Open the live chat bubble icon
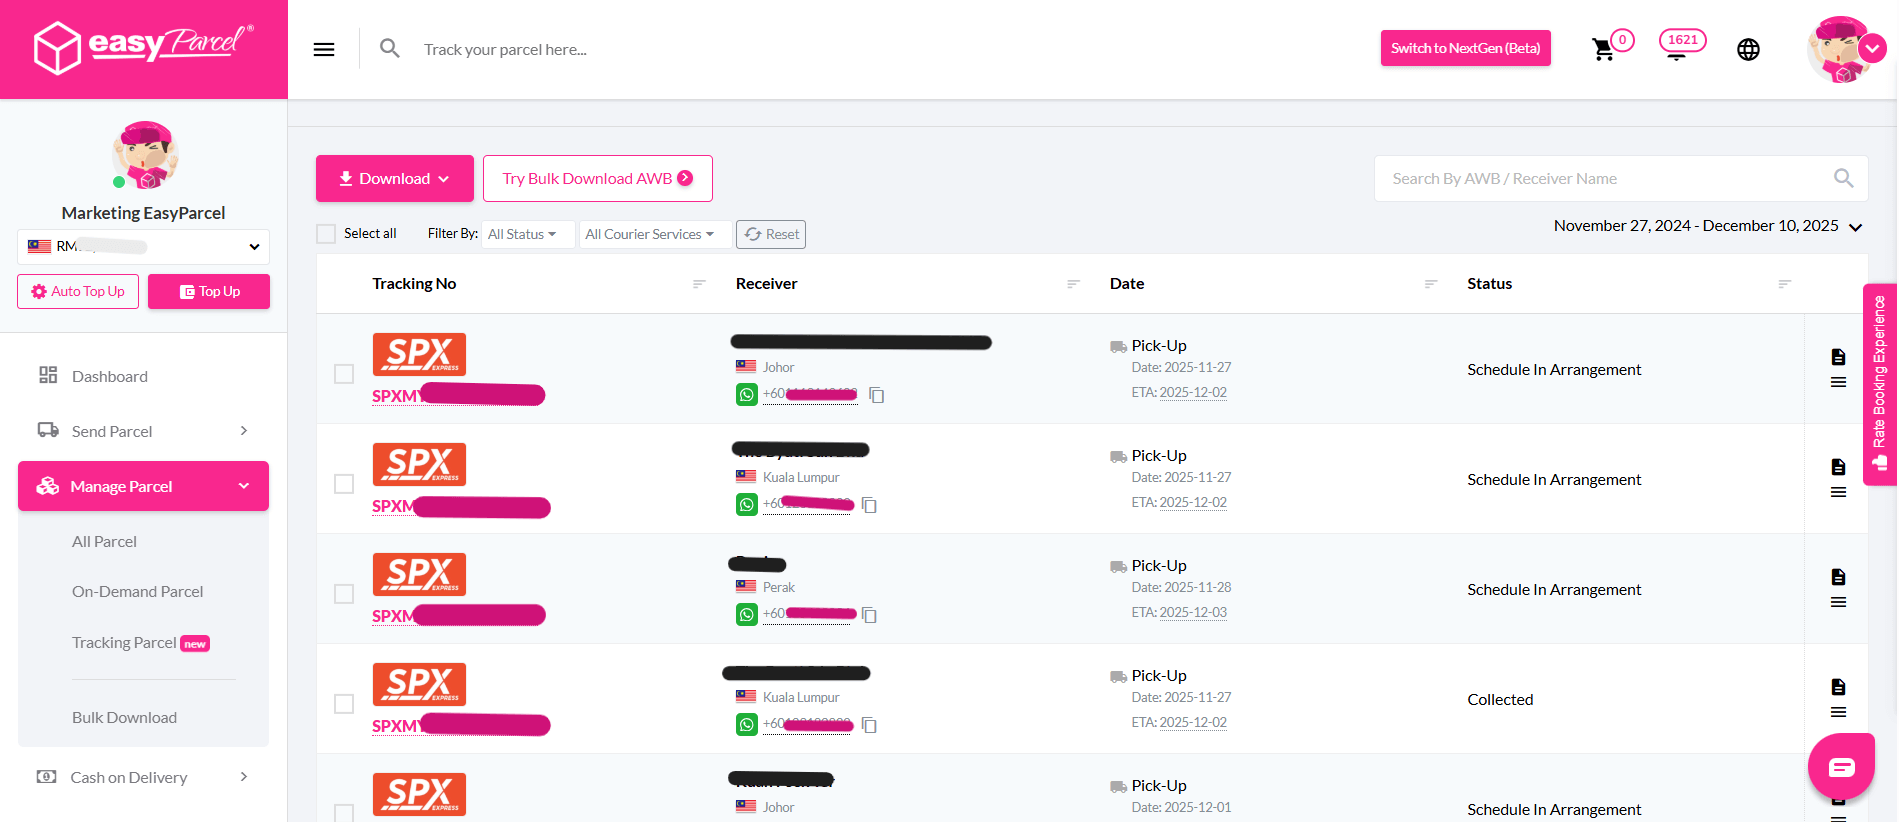 [1840, 766]
